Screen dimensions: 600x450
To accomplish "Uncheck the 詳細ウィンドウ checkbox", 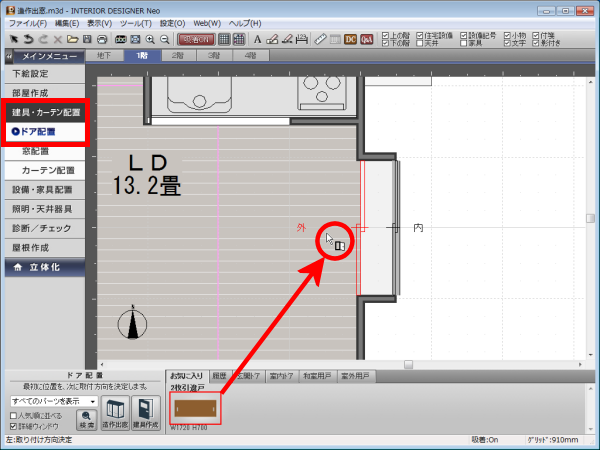I will (x=12, y=425).
